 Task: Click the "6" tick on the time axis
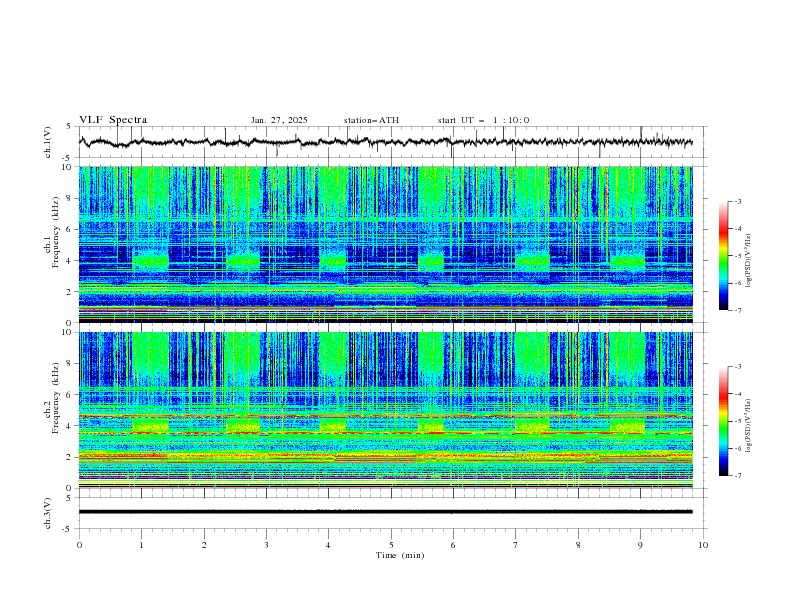pyautogui.click(x=454, y=545)
